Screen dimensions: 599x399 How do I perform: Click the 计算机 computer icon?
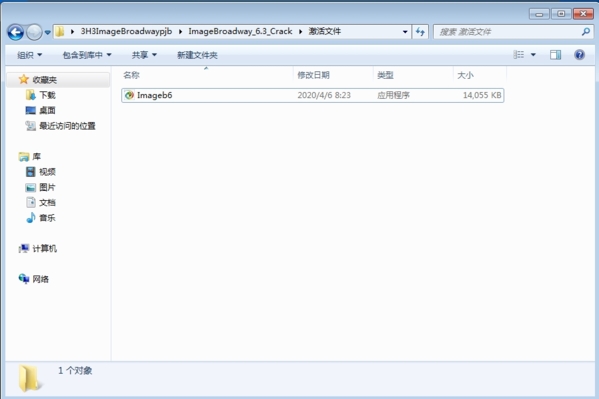[24, 249]
